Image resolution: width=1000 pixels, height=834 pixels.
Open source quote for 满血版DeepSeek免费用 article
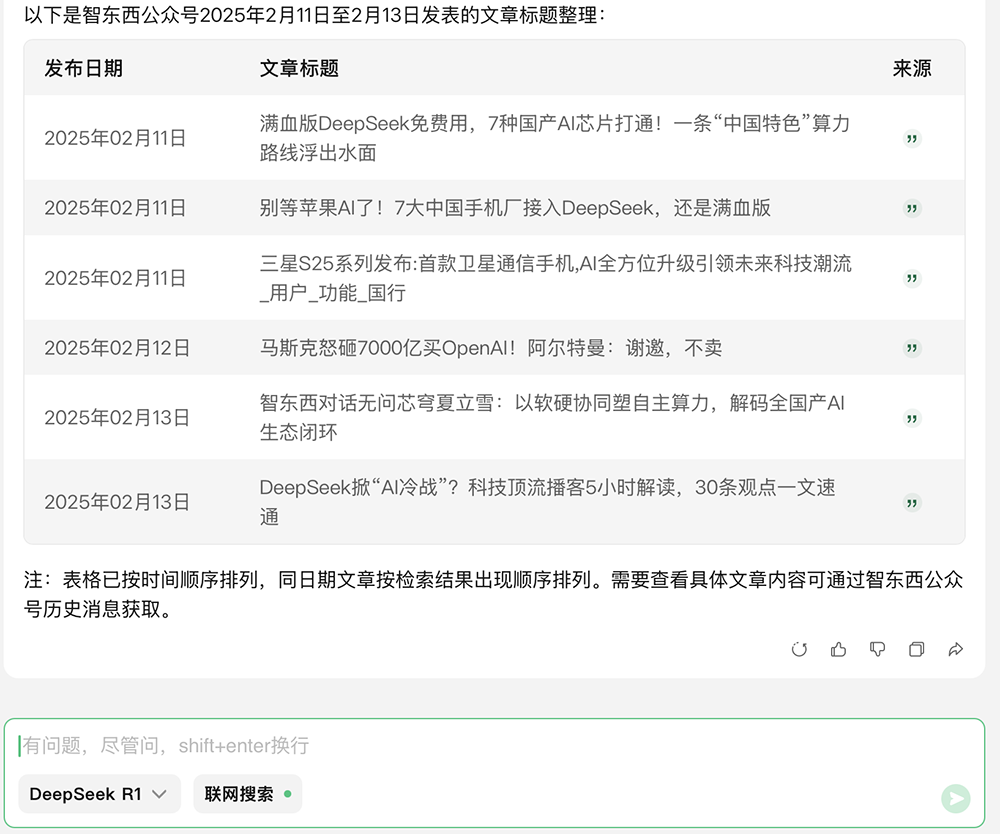coord(911,138)
